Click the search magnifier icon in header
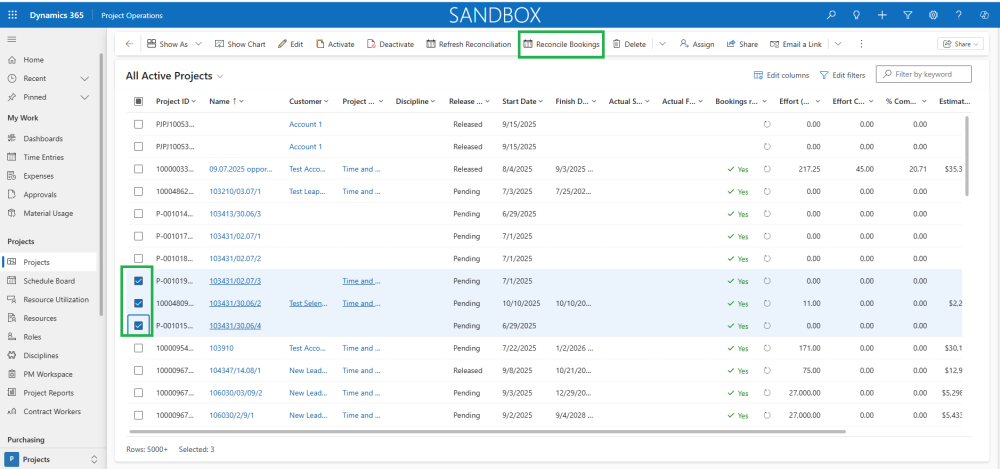1000x469 pixels. (x=831, y=15)
